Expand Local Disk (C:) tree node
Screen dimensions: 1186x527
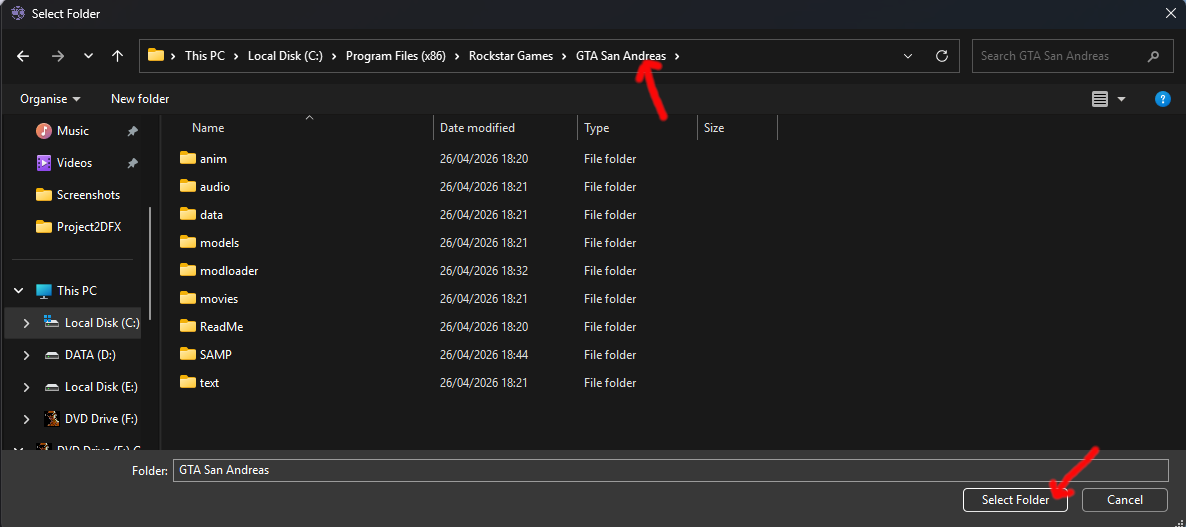point(26,323)
